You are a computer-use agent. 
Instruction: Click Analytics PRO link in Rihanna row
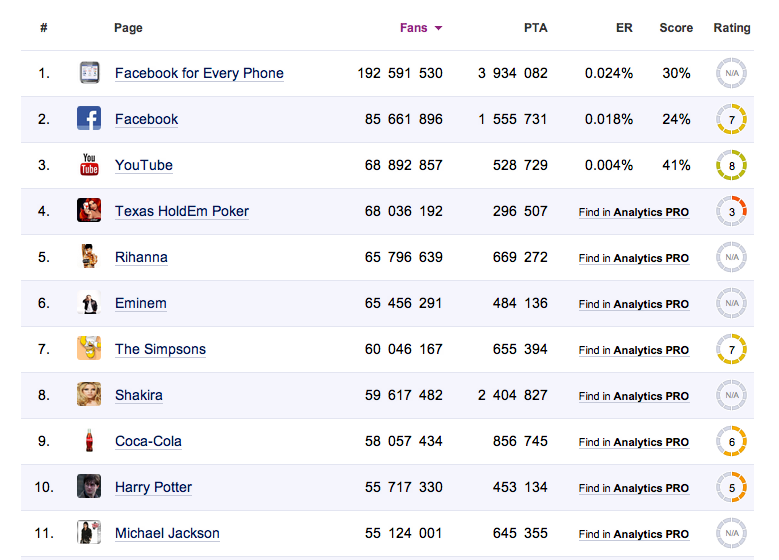click(x=650, y=258)
